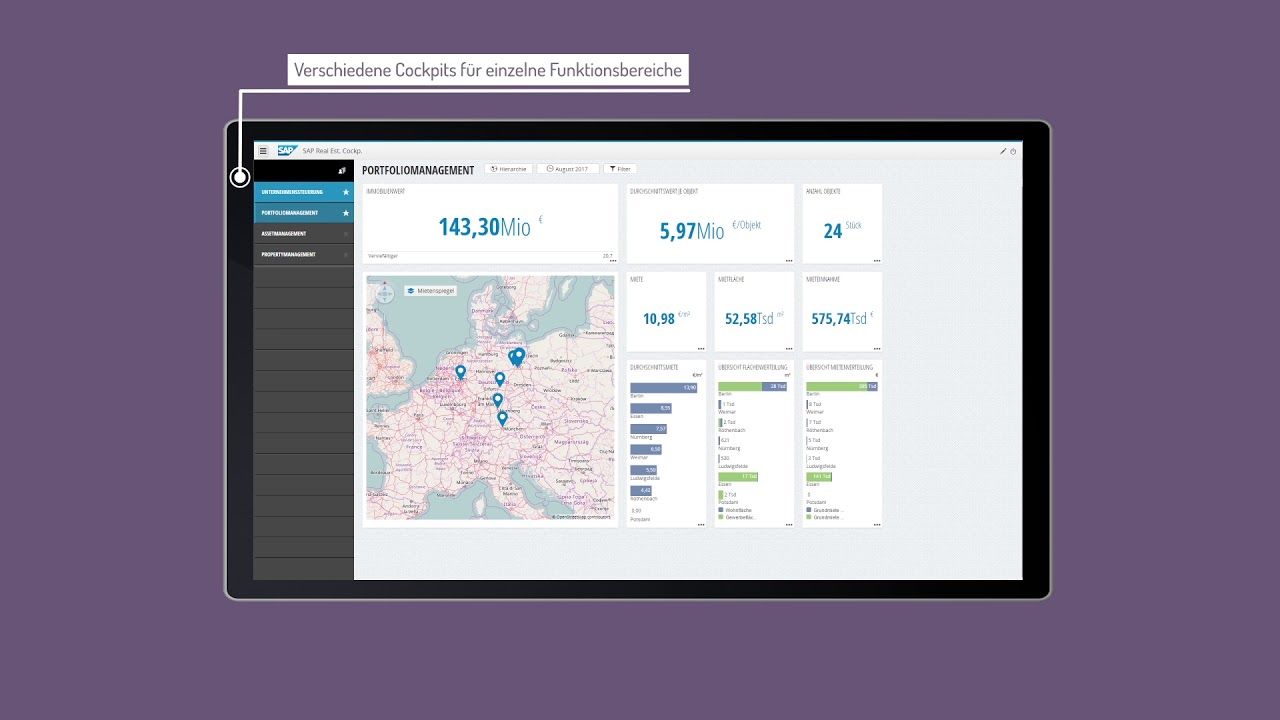
Task: Open the Hierarchie selector
Action: coord(508,169)
